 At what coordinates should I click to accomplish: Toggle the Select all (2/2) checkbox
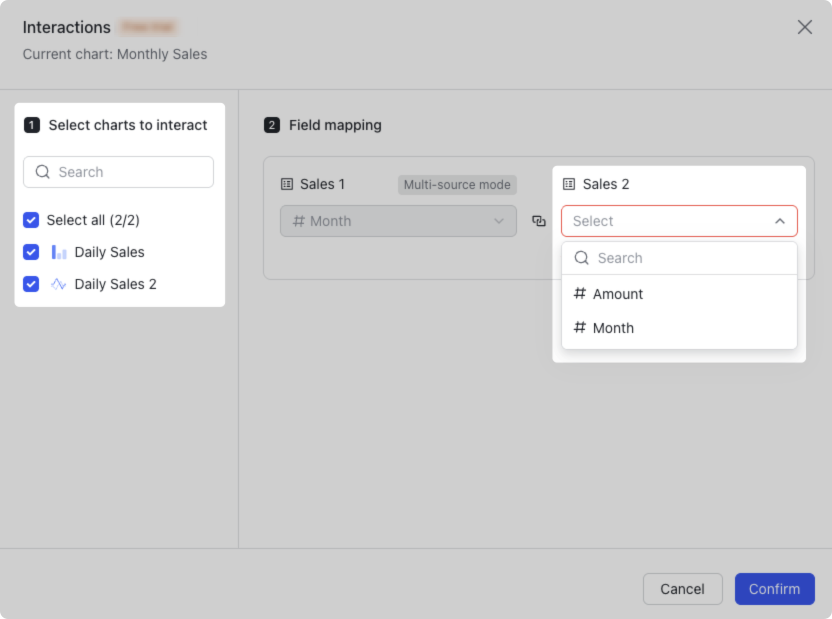point(31,220)
